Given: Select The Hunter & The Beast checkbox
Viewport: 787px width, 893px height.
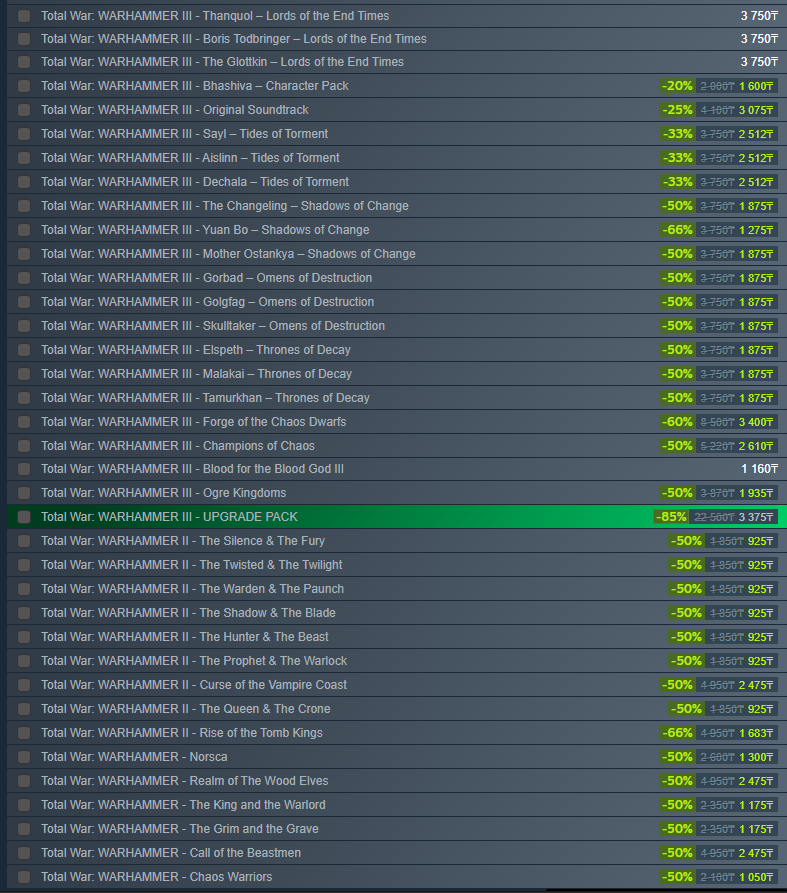Looking at the screenshot, I should [x=24, y=637].
